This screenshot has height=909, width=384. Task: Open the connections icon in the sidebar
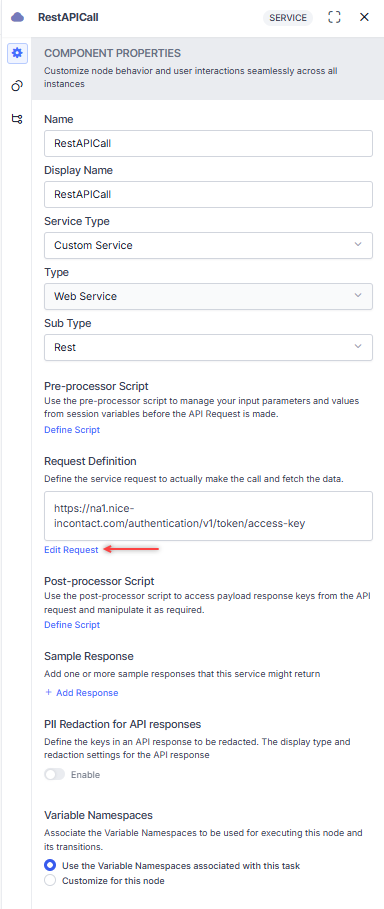[x=17, y=86]
